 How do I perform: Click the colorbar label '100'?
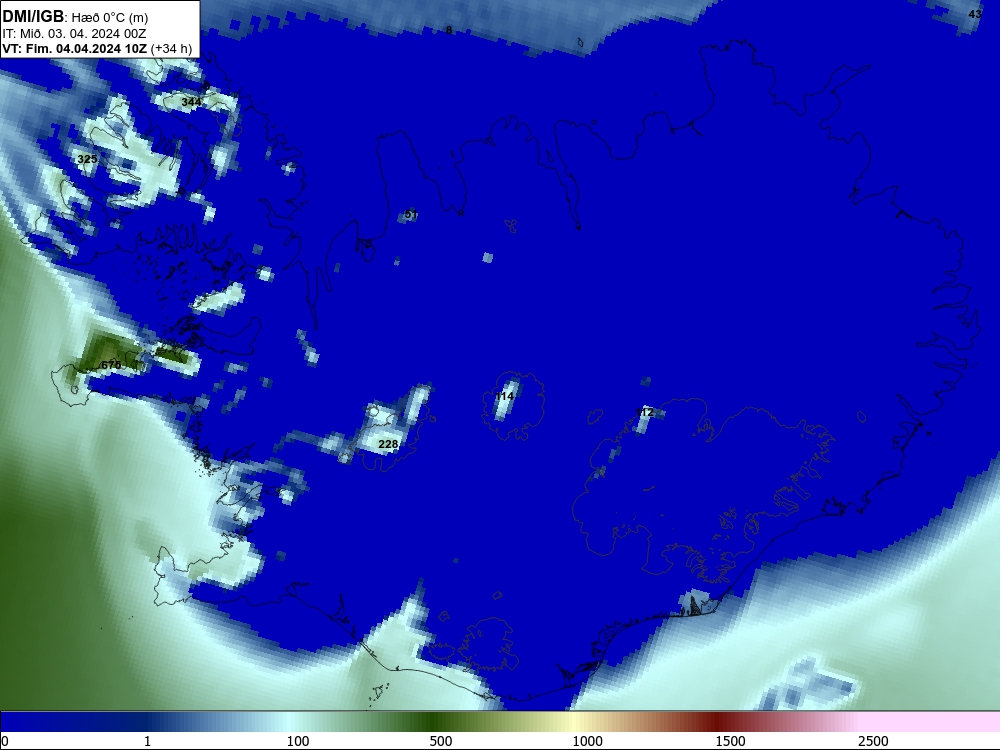pos(298,741)
